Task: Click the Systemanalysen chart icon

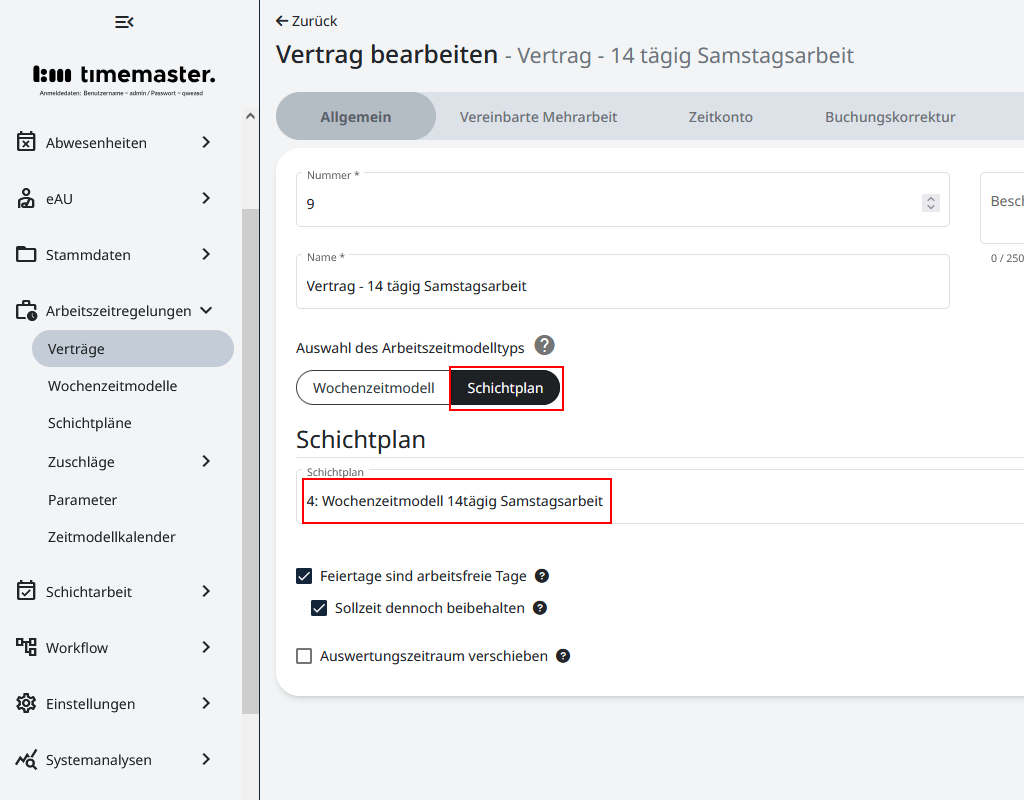Action: (x=26, y=759)
